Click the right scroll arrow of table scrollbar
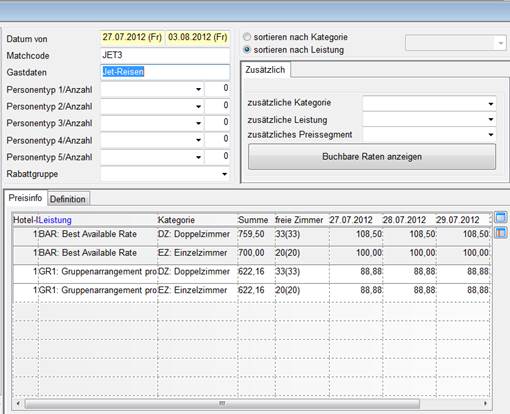 pos(485,403)
